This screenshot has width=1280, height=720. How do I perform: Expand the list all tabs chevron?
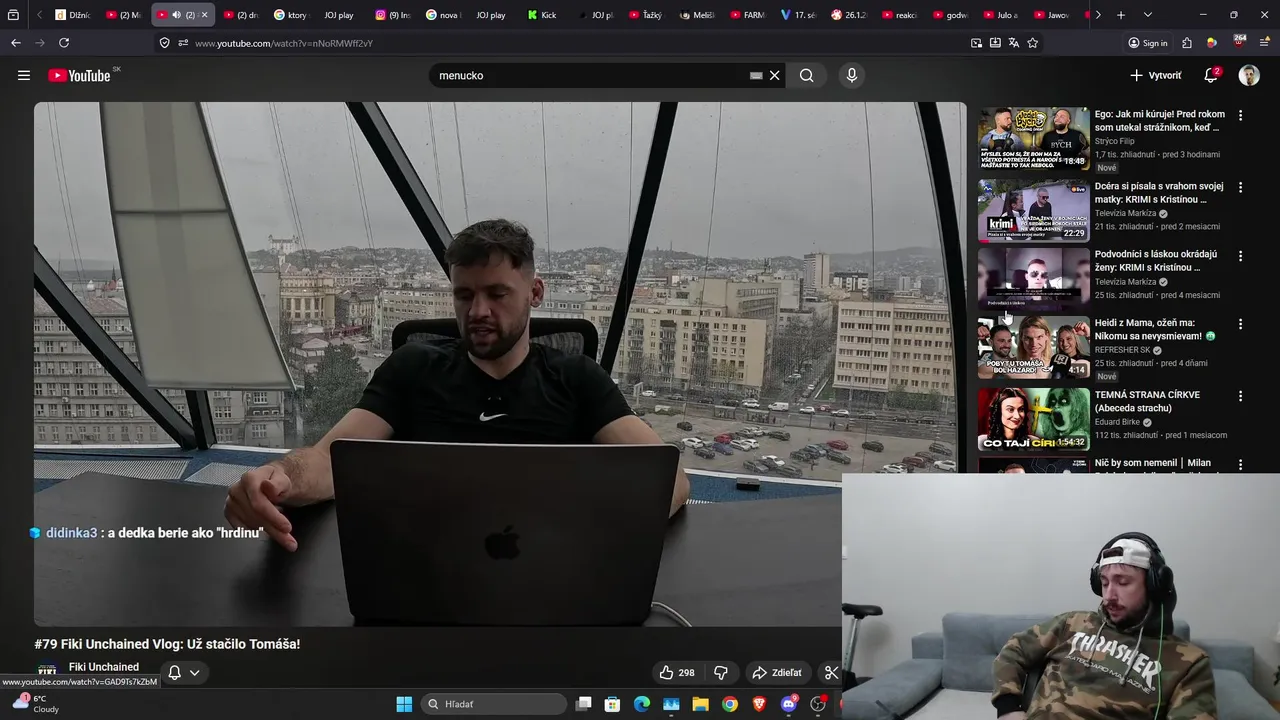coord(1147,15)
